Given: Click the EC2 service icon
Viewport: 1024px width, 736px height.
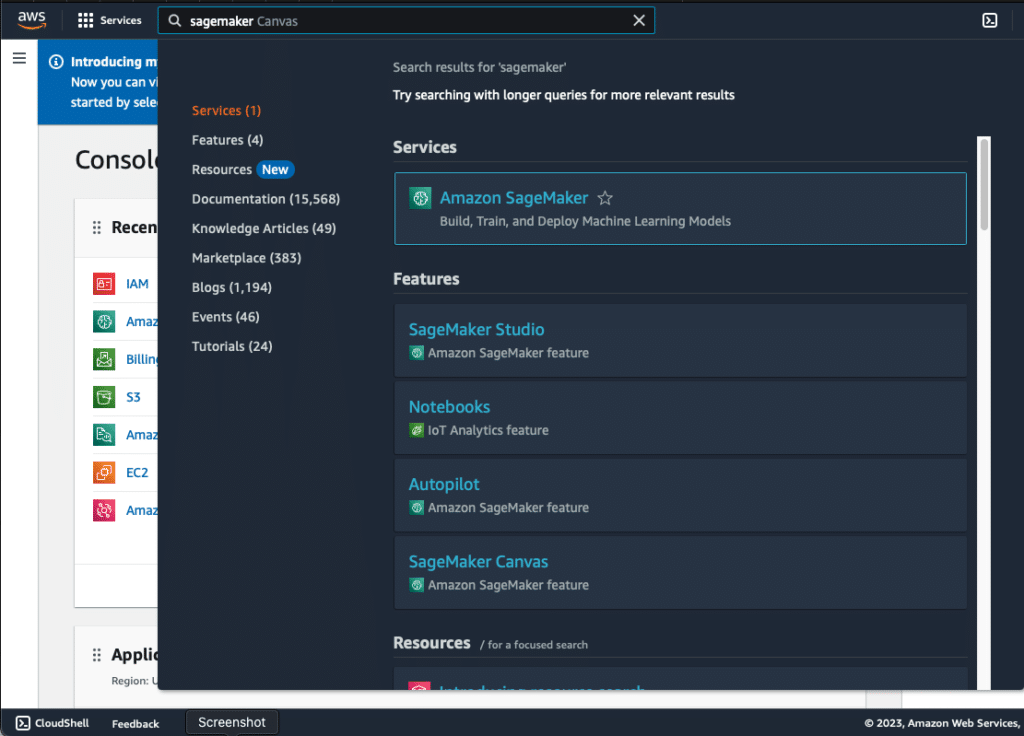Looking at the screenshot, I should tap(104, 472).
